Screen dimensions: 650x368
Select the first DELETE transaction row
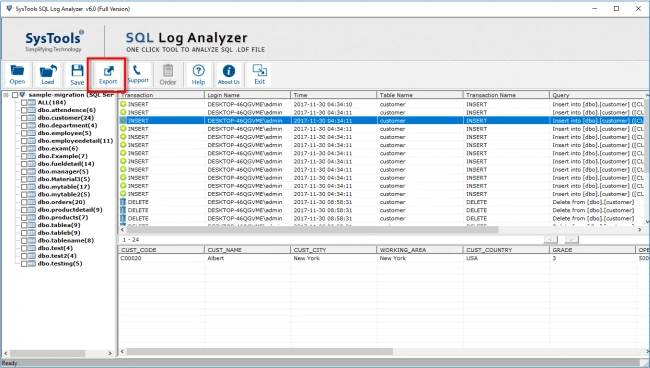coord(381,202)
